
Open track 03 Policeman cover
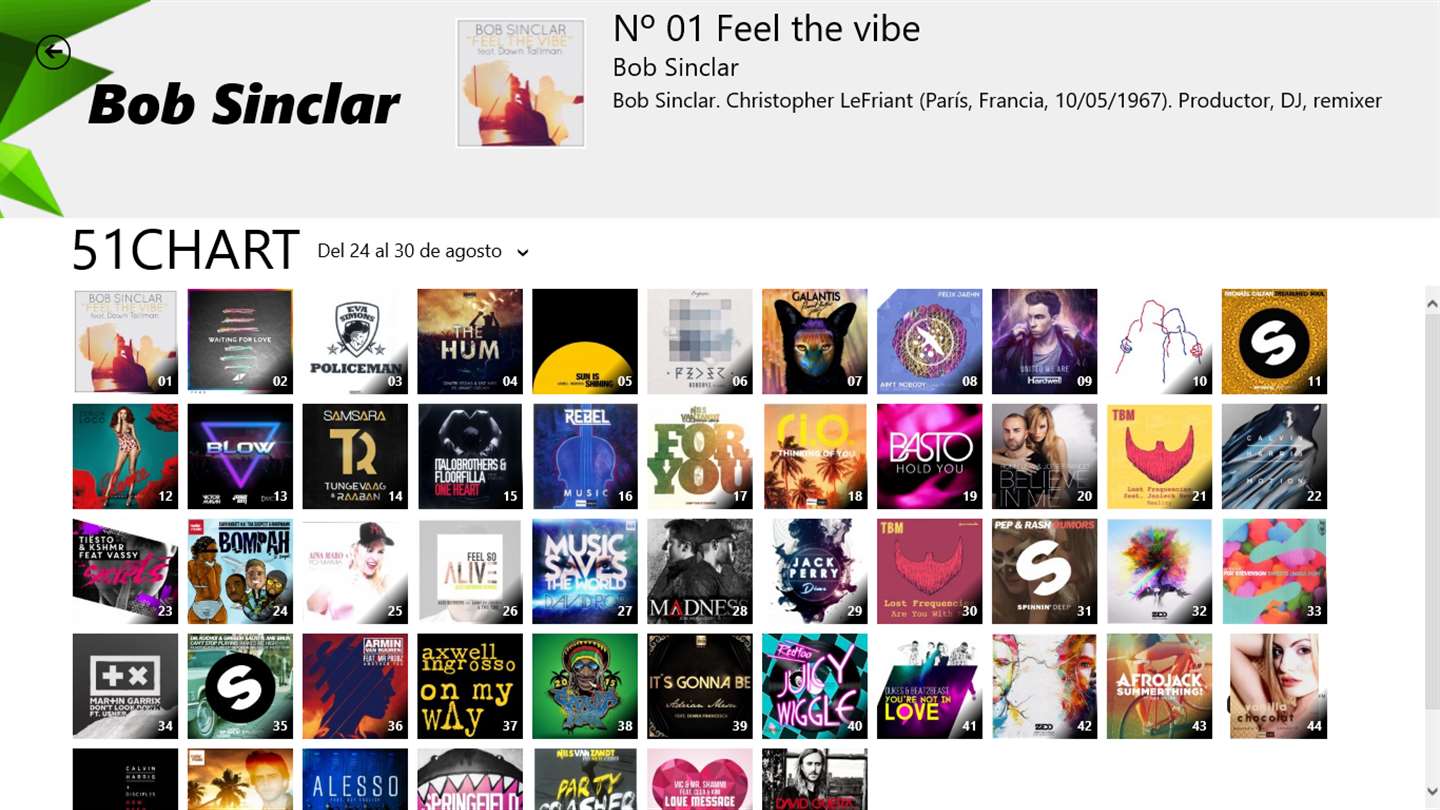click(355, 341)
